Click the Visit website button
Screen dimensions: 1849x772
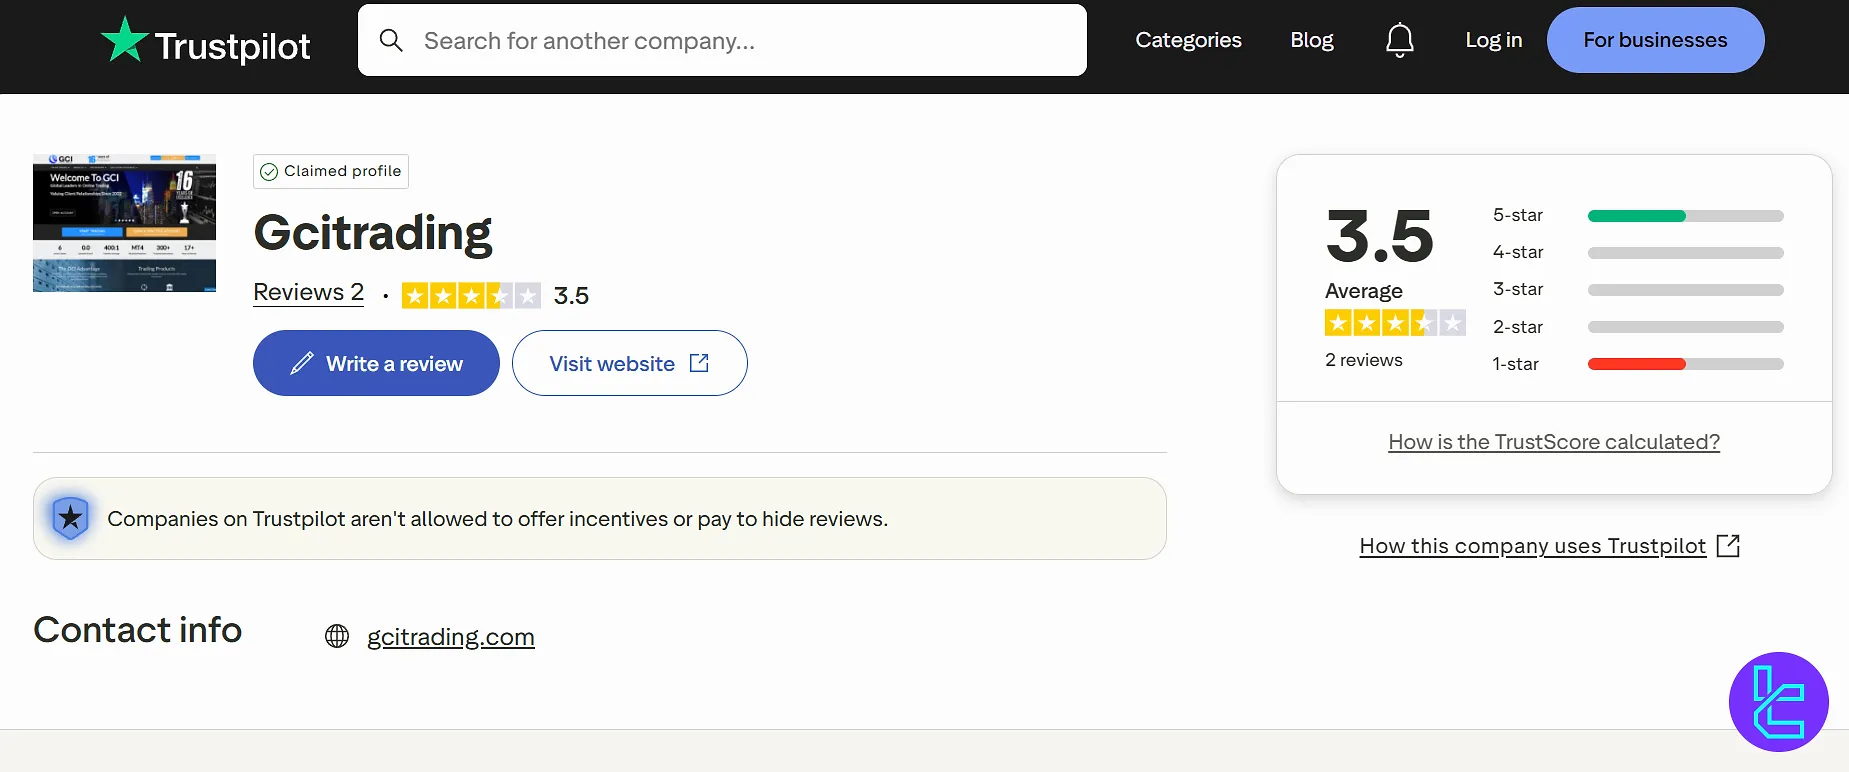[629, 363]
